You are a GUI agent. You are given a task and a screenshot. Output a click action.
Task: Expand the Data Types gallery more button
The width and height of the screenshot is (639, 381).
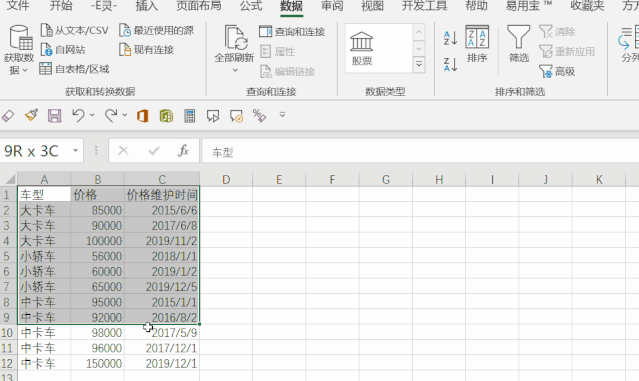[x=419, y=64]
